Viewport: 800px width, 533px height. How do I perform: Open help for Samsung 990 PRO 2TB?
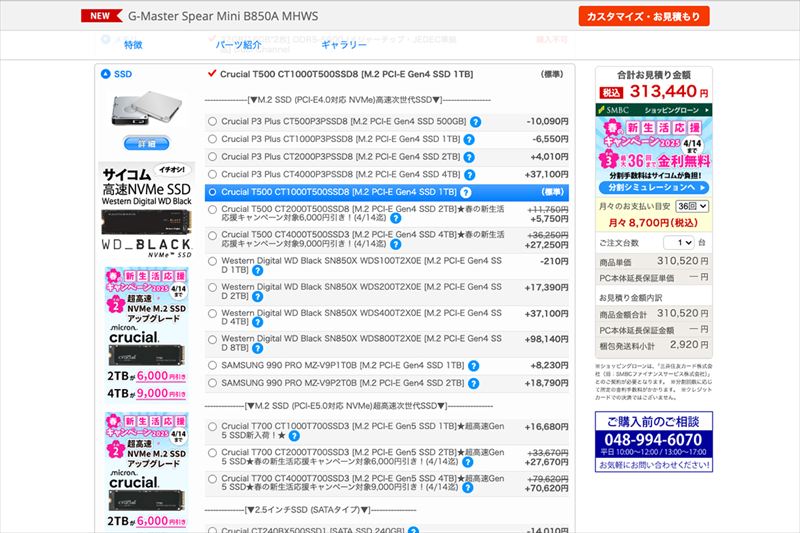[x=473, y=384]
